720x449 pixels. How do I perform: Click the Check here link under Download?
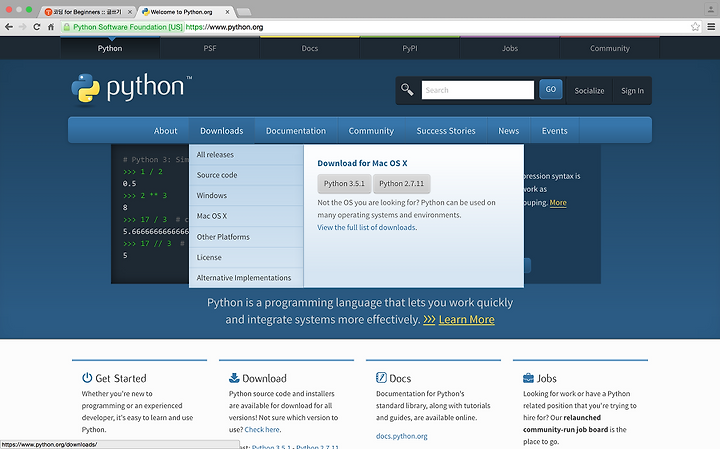[262, 430]
